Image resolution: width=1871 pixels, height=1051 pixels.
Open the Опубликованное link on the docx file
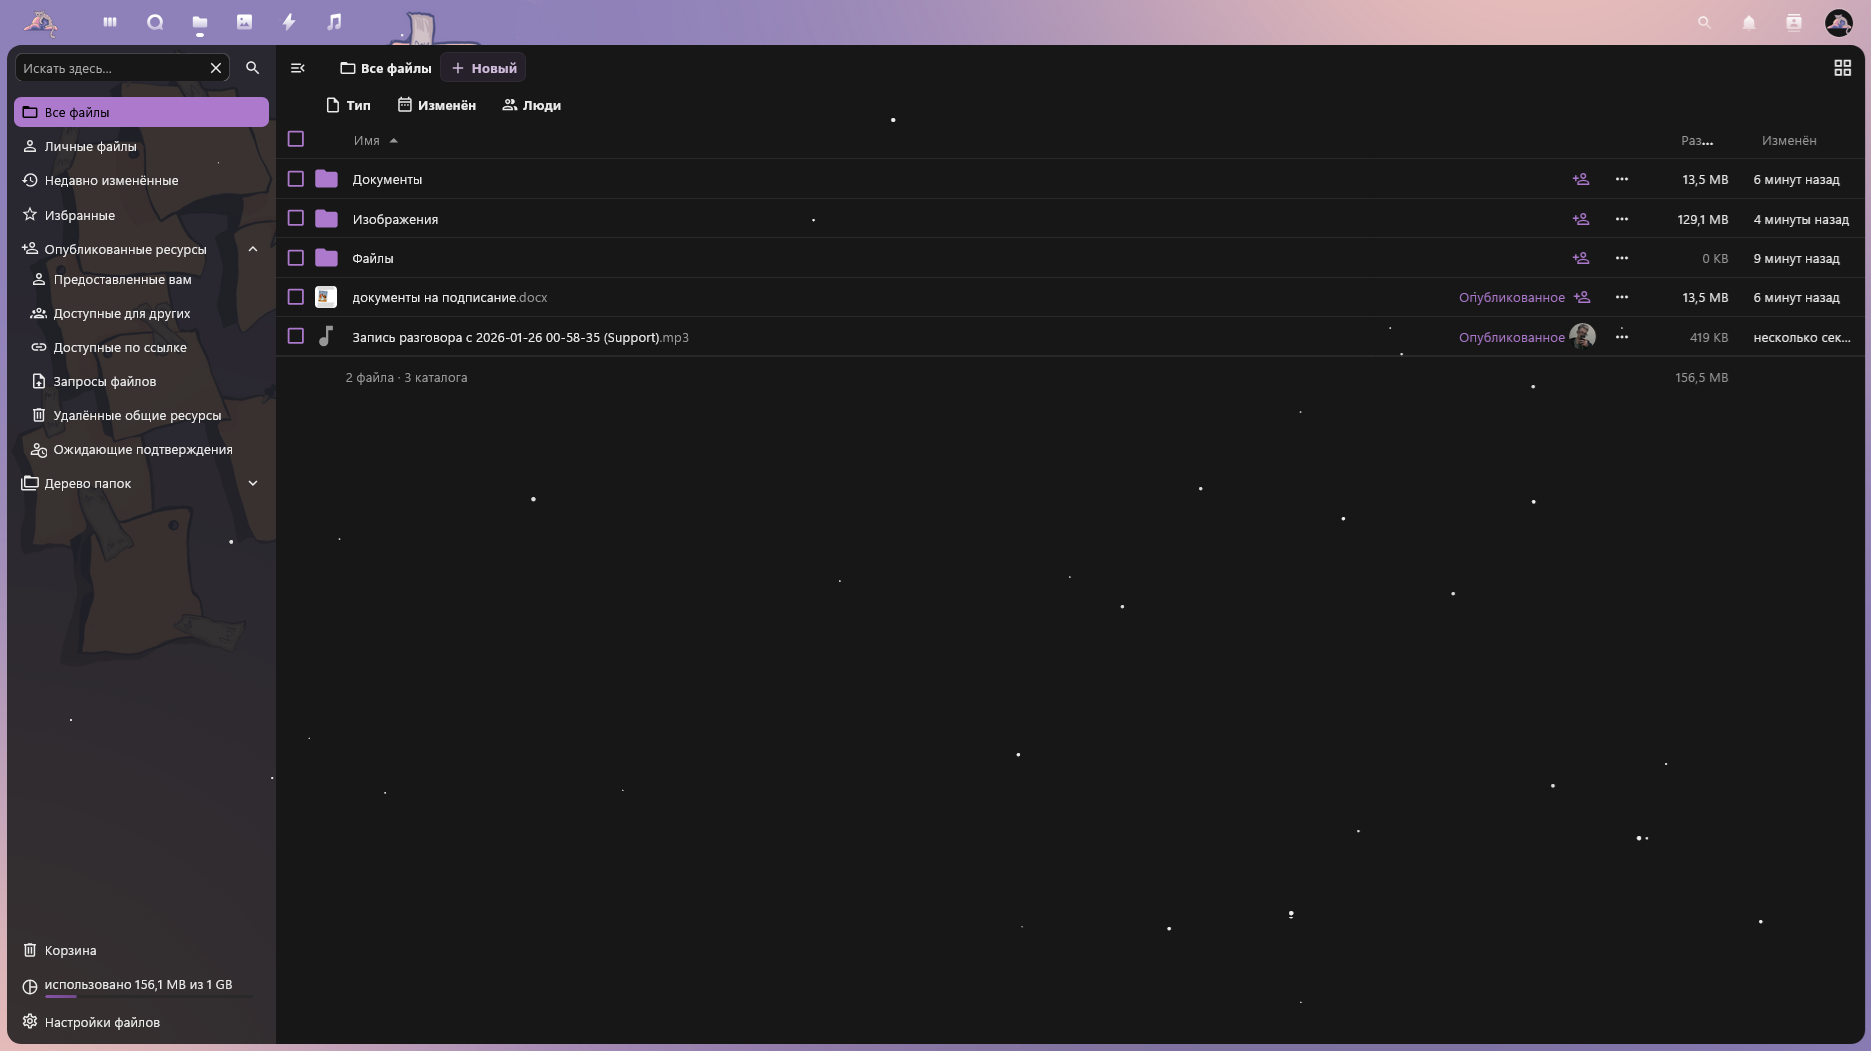pos(1512,297)
